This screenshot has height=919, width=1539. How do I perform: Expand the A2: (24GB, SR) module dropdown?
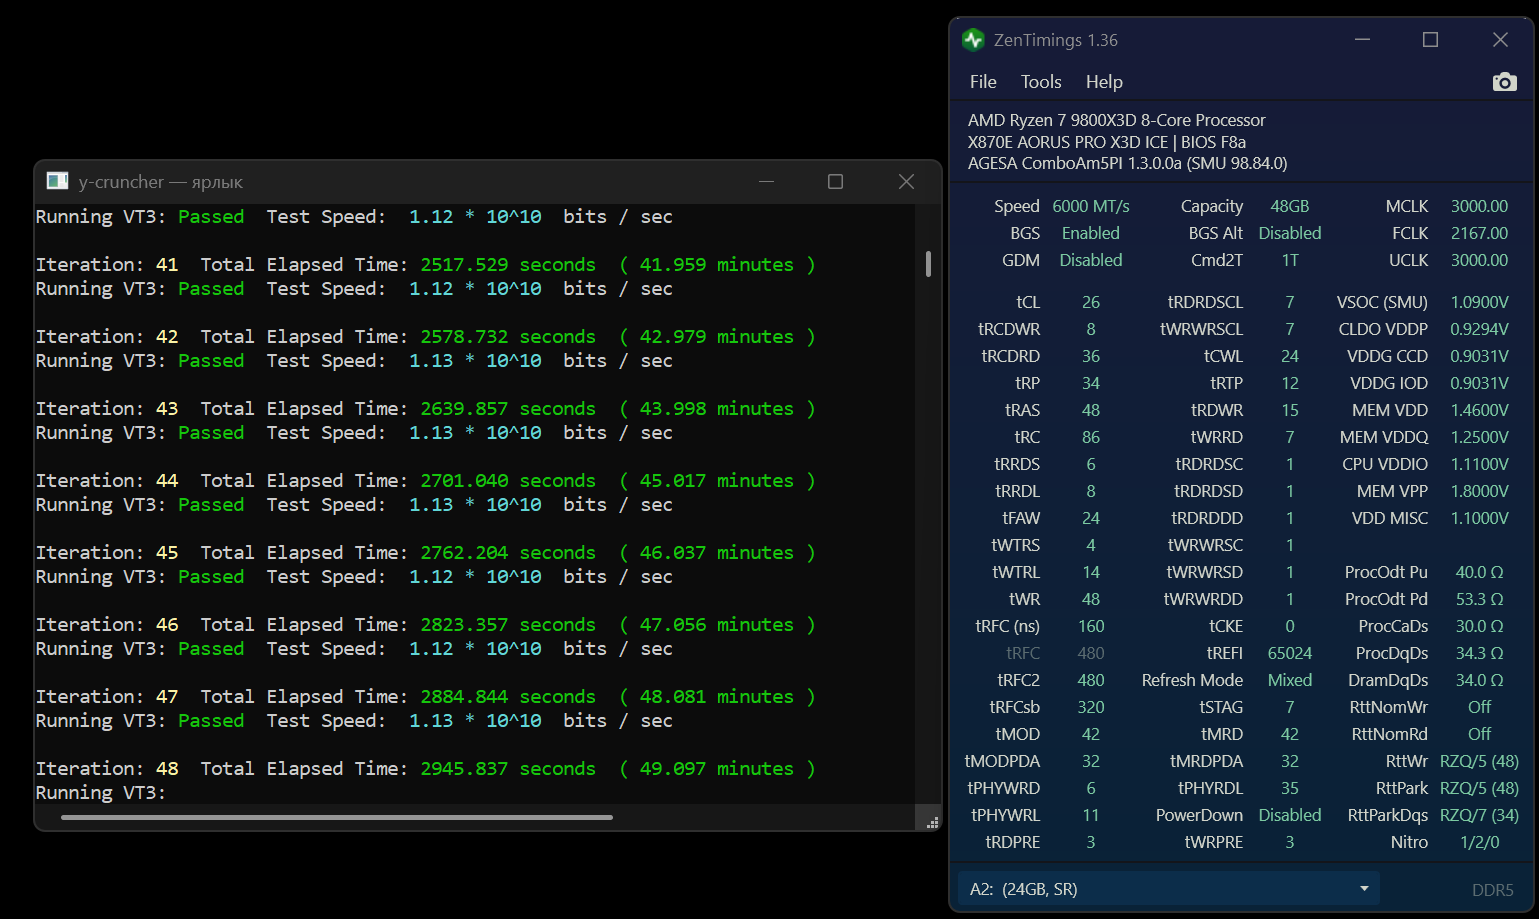(x=1169, y=889)
